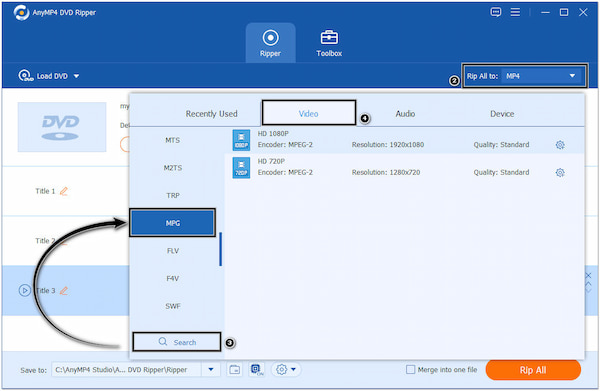Open the hamburger menu in title bar
Image resolution: width=600 pixels, height=391 pixels.
click(x=515, y=12)
